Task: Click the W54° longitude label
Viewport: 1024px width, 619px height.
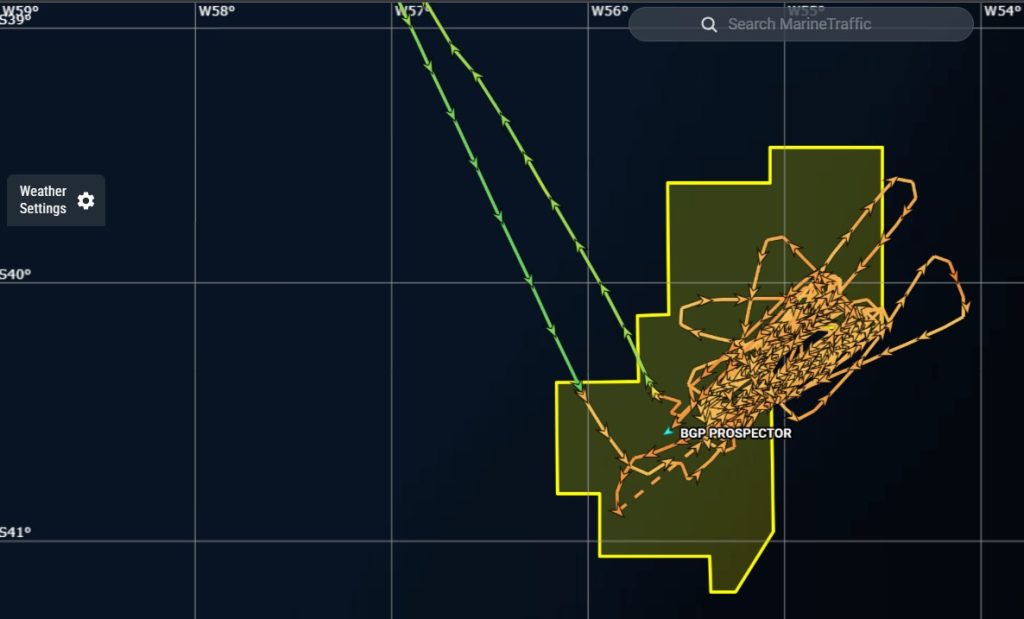Action: pos(1002,11)
